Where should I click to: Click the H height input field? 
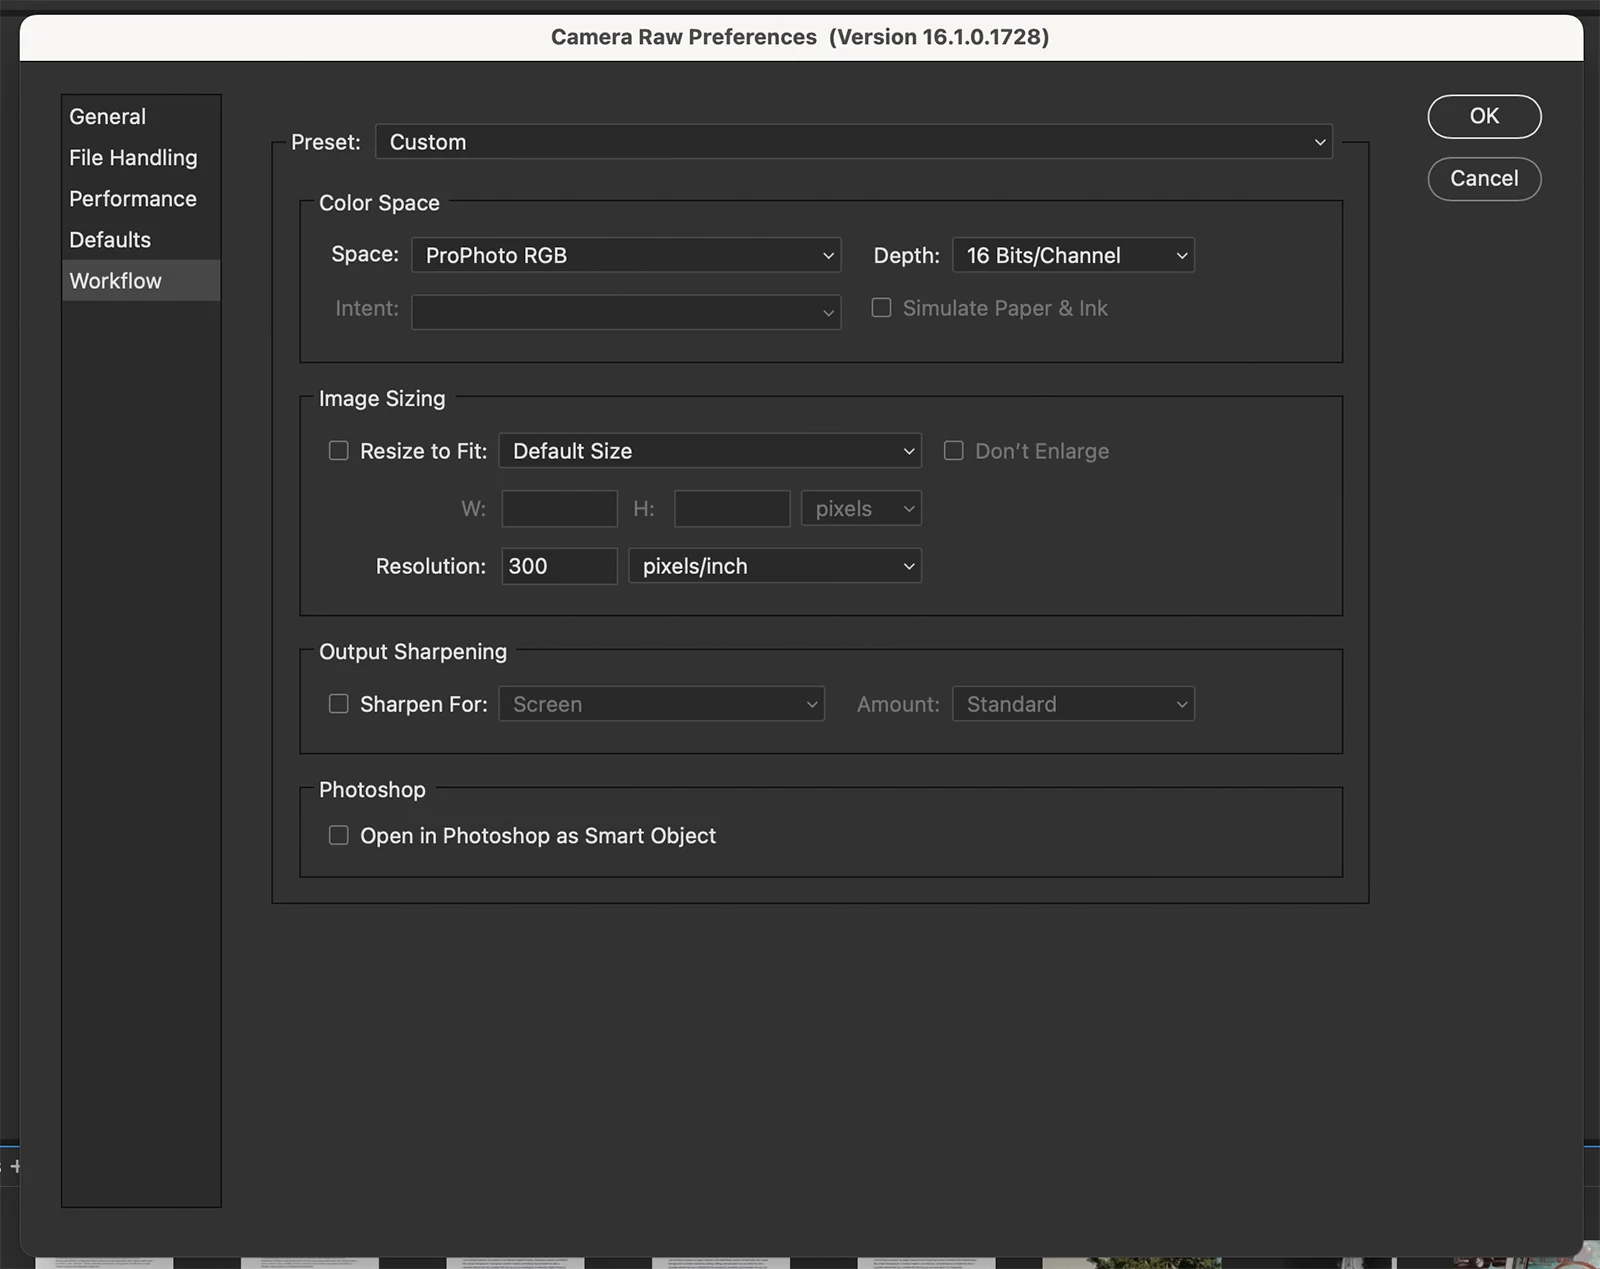coord(732,509)
